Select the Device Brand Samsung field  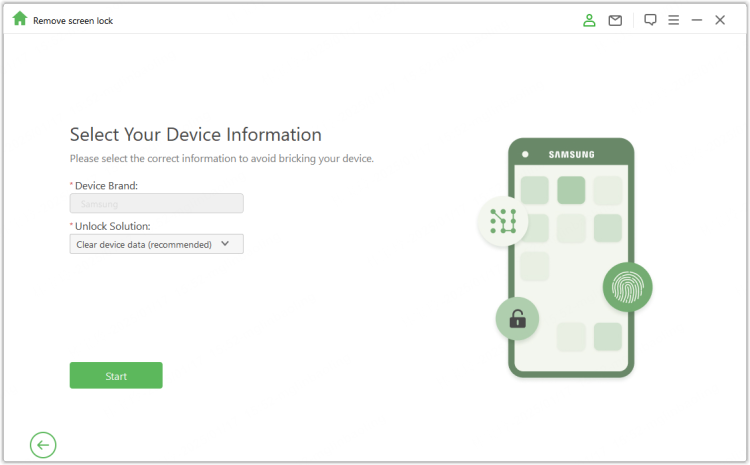(156, 204)
